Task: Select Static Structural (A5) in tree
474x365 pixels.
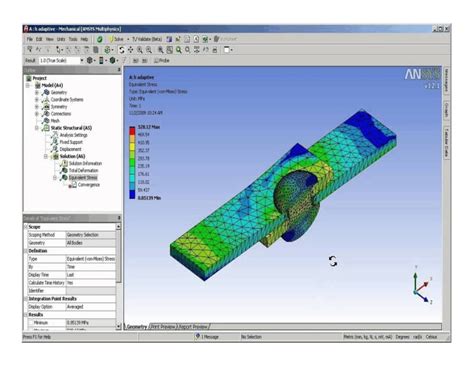Action: pos(71,128)
